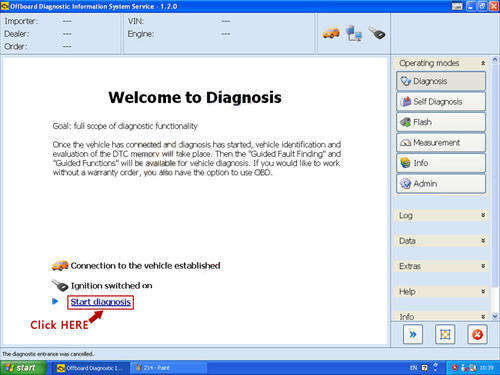Click the application icon in title bar
This screenshot has height=375, width=500.
tap(5, 6)
